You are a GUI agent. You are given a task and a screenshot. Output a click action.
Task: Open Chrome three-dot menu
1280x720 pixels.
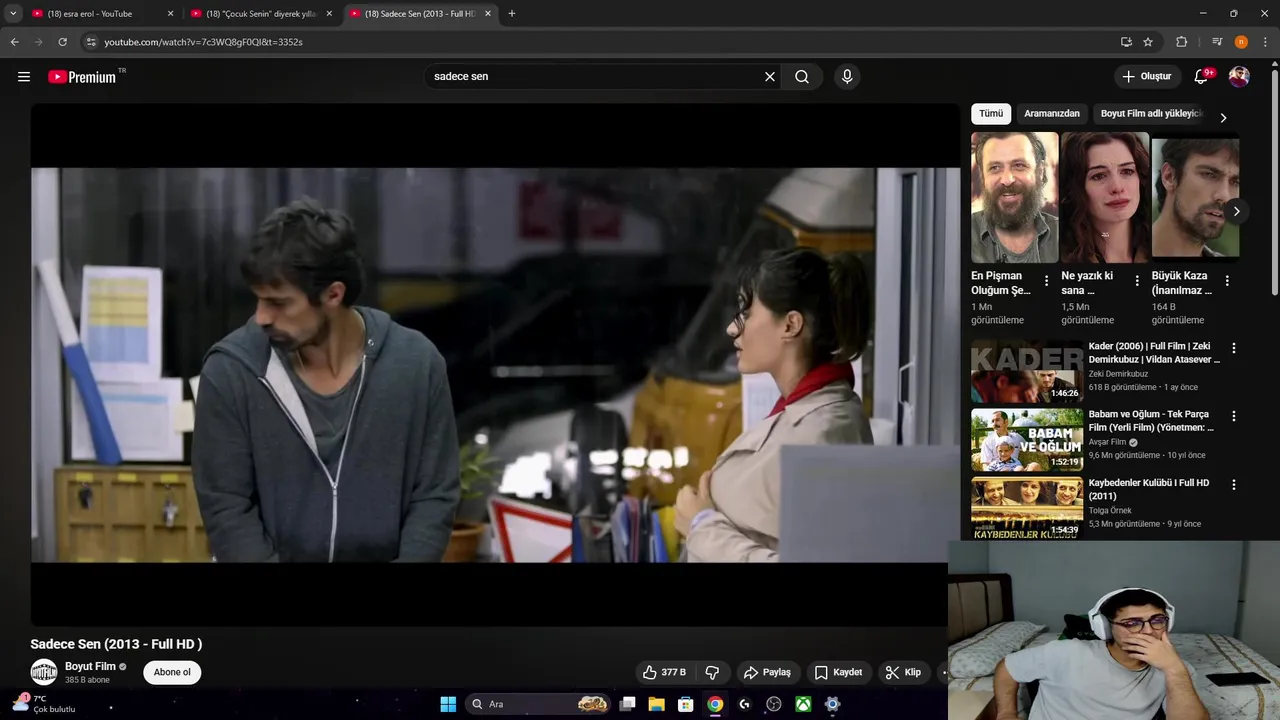click(x=1265, y=42)
